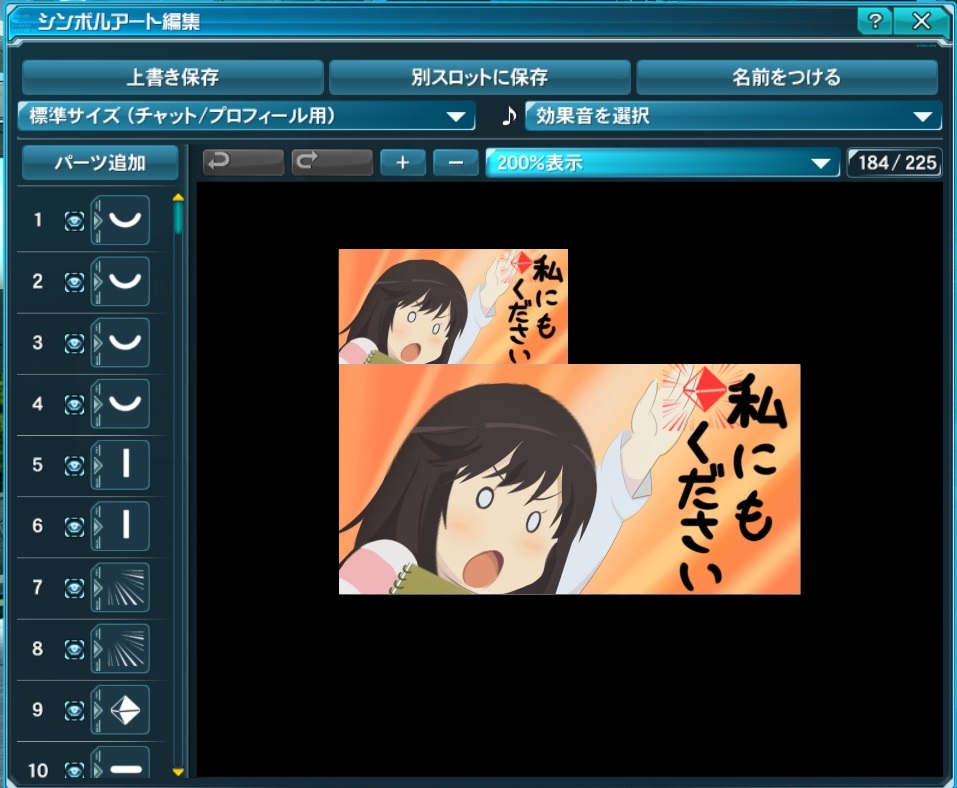Zoom out with the minus button
Image resolution: width=957 pixels, height=788 pixels.
(x=455, y=162)
